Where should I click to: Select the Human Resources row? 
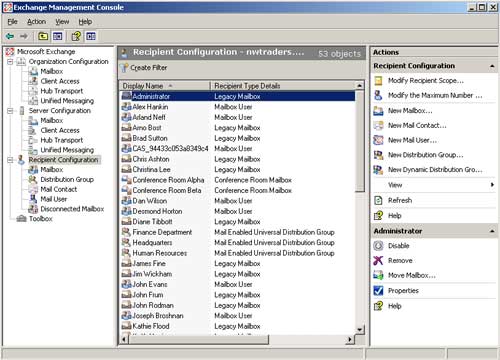click(x=237, y=253)
